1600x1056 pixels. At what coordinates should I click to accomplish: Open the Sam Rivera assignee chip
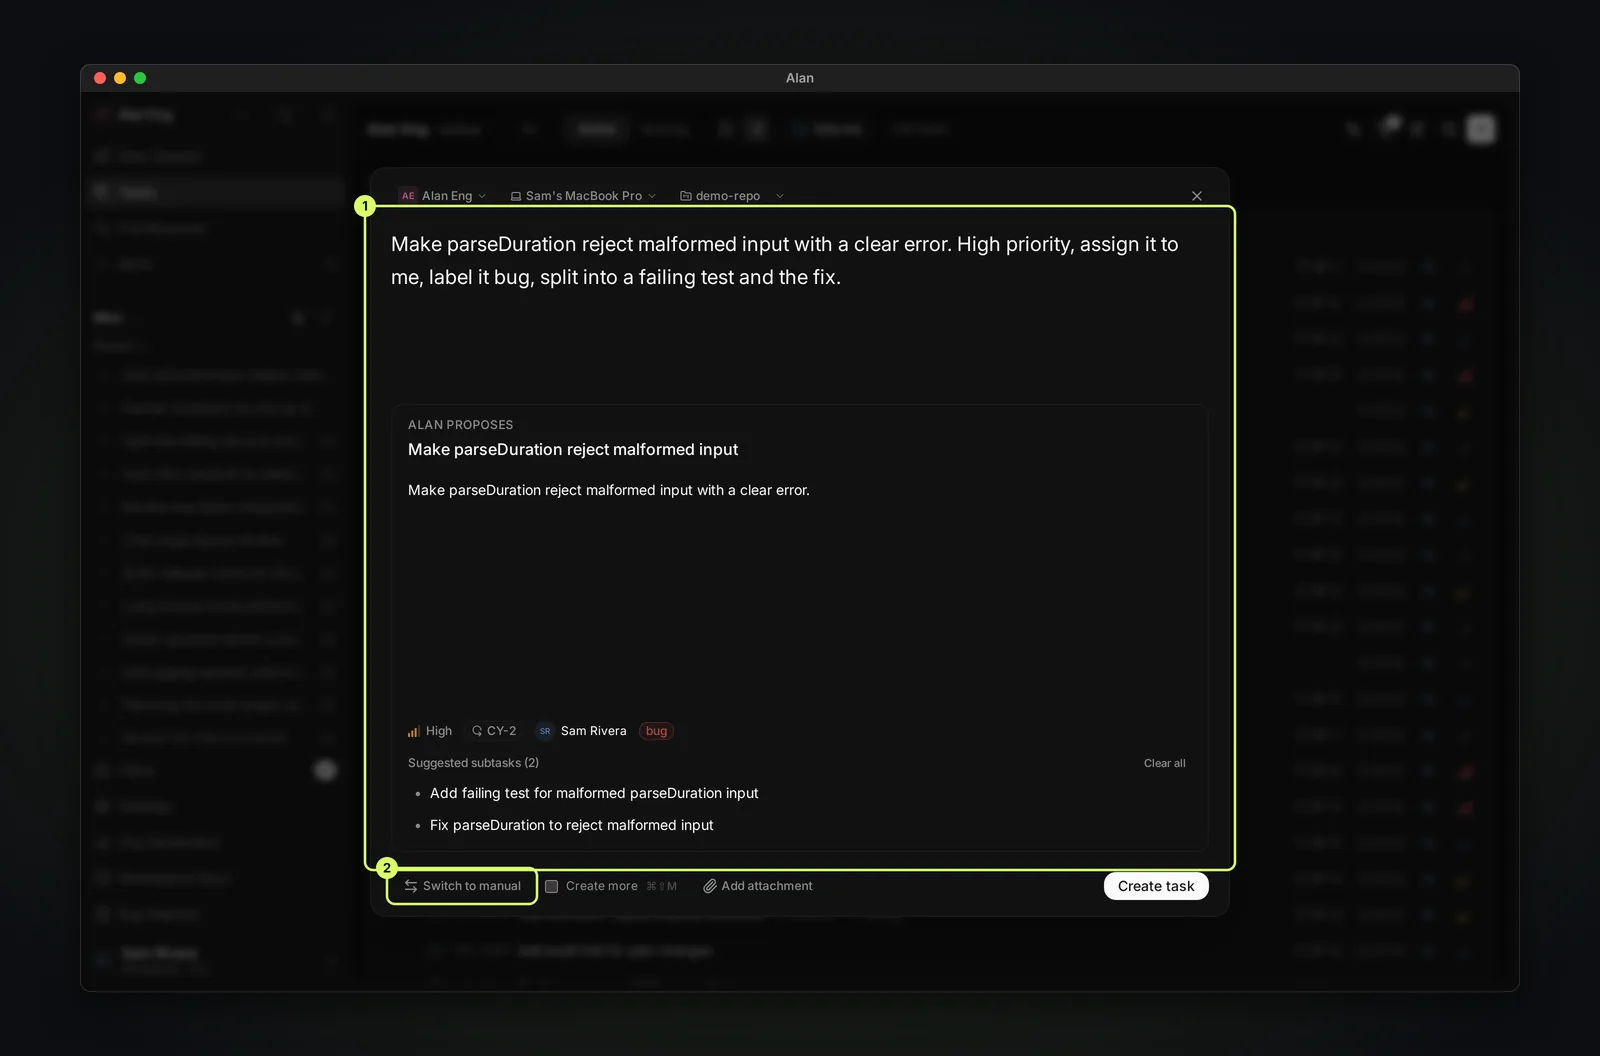tap(582, 731)
